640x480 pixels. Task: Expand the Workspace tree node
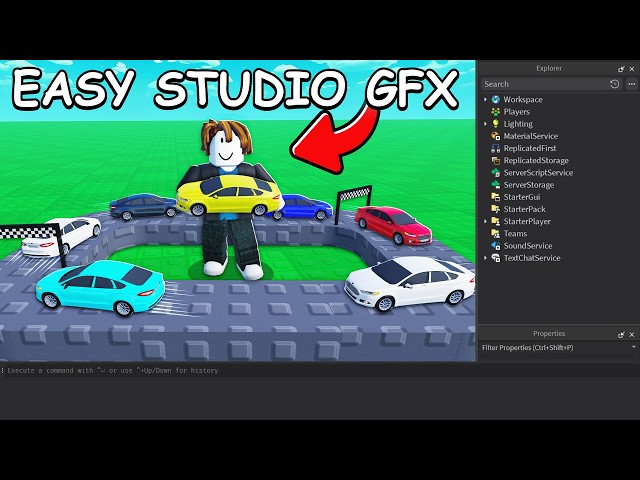(485, 100)
